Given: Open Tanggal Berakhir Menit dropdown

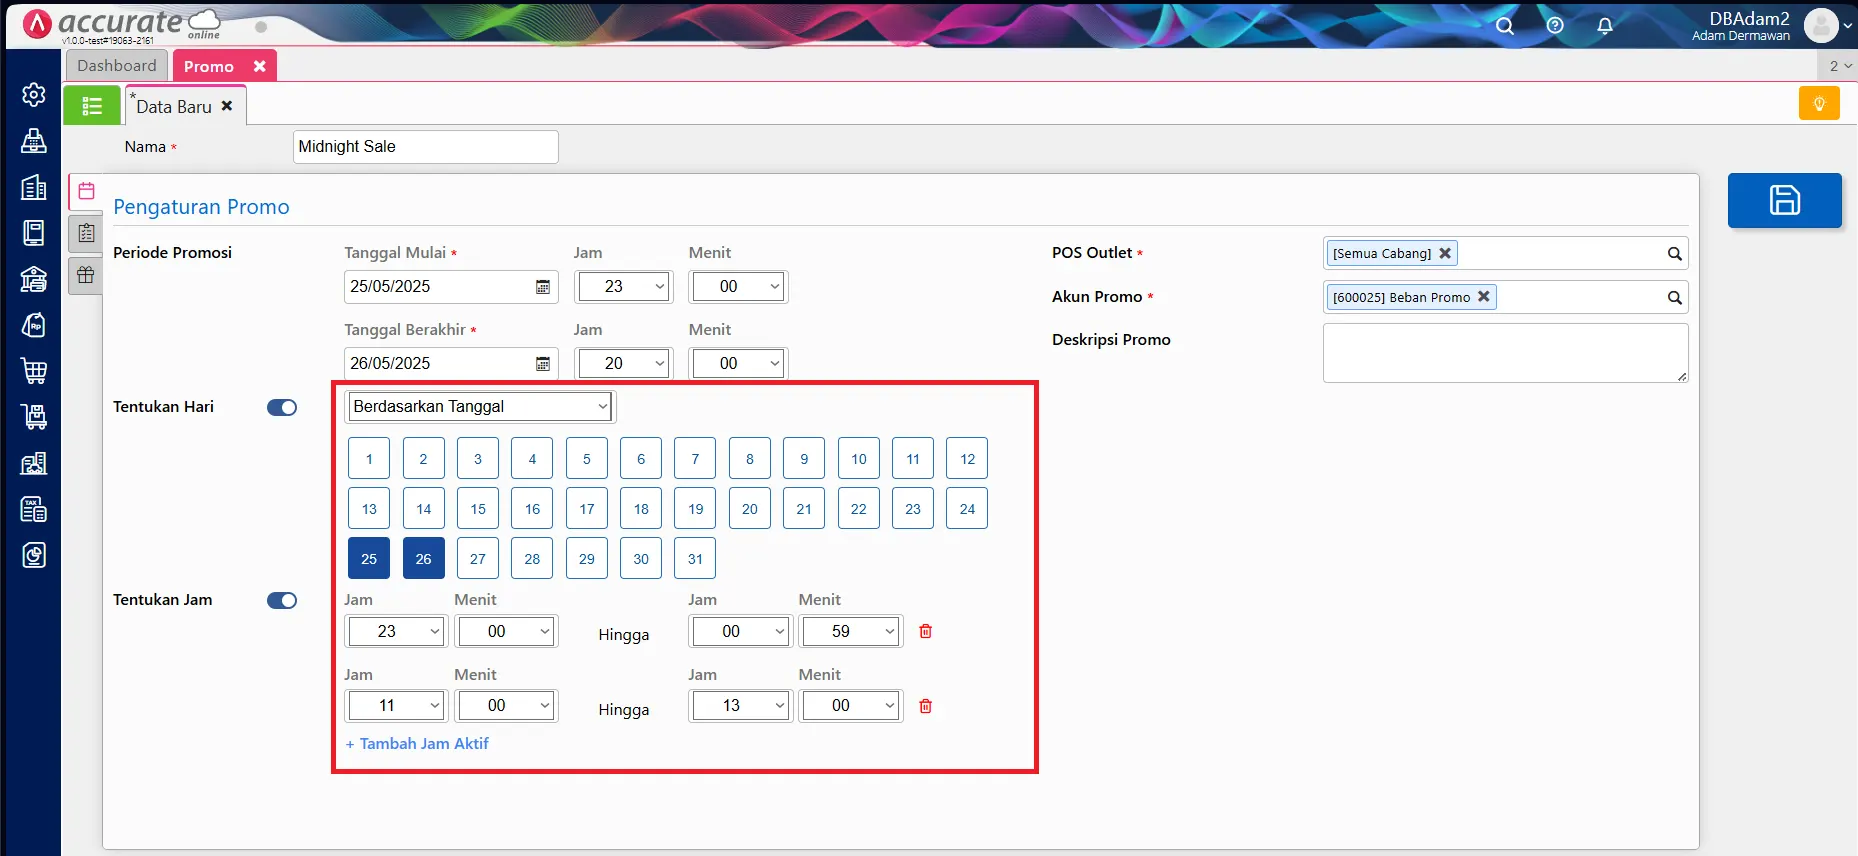Looking at the screenshot, I should click(x=739, y=364).
